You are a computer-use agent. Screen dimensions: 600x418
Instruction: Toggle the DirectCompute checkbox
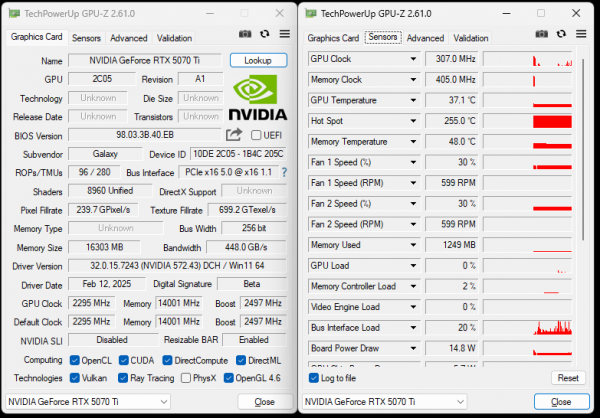(167, 360)
